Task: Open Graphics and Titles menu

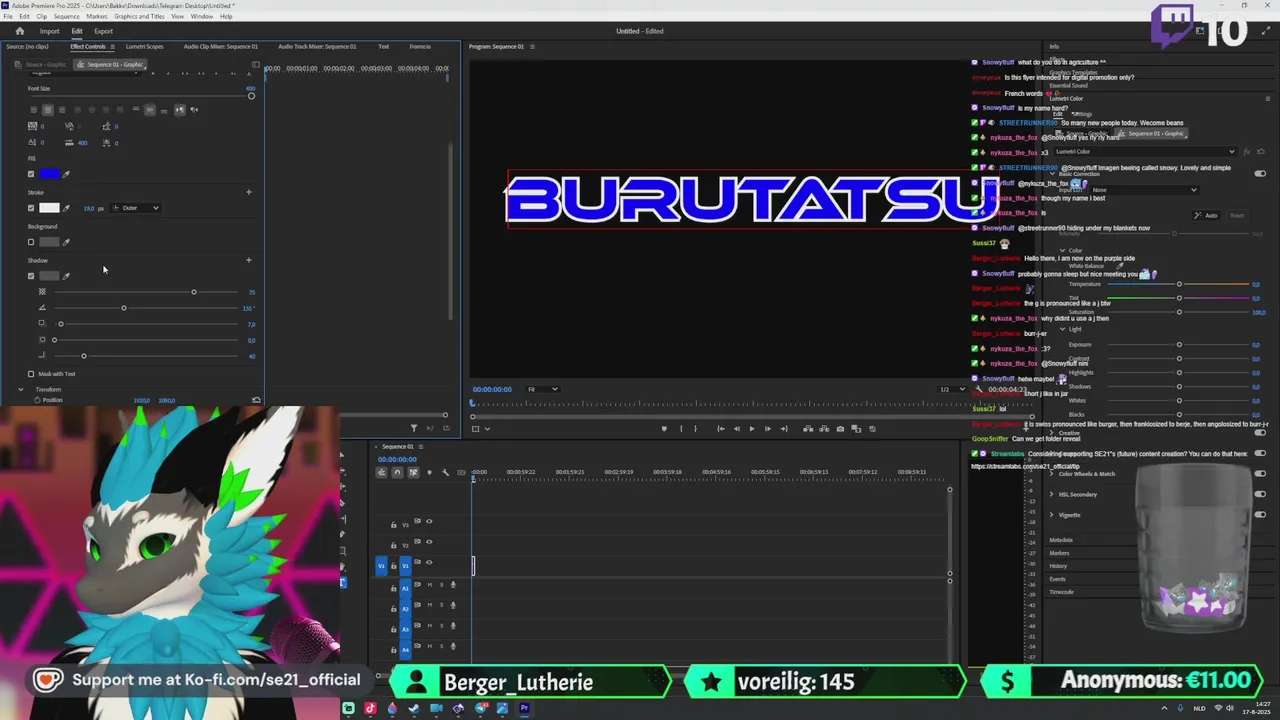Action: coord(140,16)
